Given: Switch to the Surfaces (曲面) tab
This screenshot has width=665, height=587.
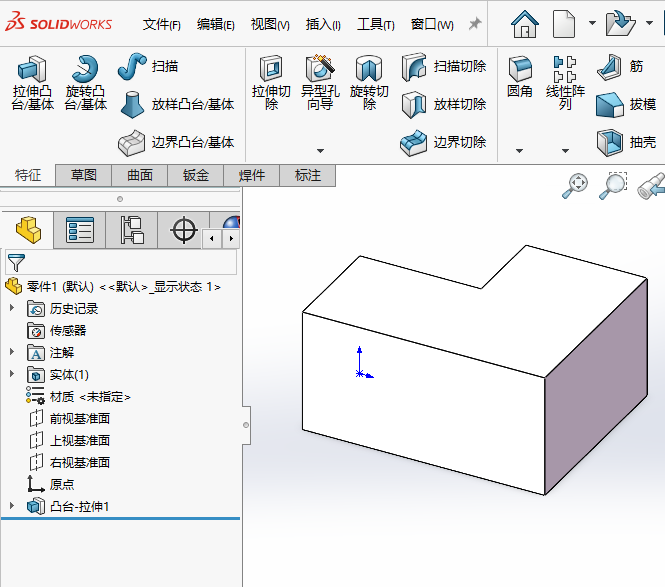Looking at the screenshot, I should click(140, 175).
